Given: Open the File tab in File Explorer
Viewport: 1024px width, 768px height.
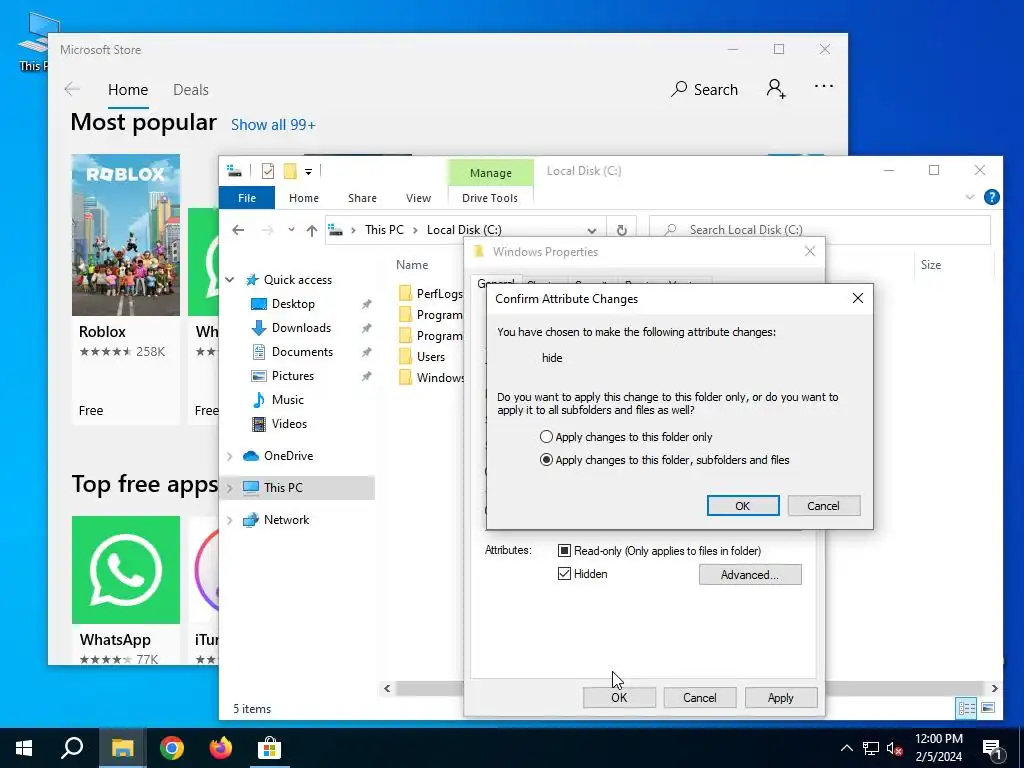Looking at the screenshot, I should click(247, 198).
